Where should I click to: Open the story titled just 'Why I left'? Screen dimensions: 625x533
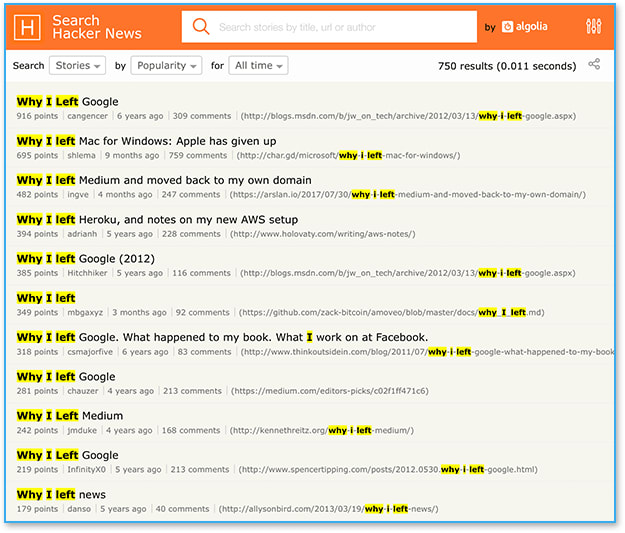coord(46,298)
